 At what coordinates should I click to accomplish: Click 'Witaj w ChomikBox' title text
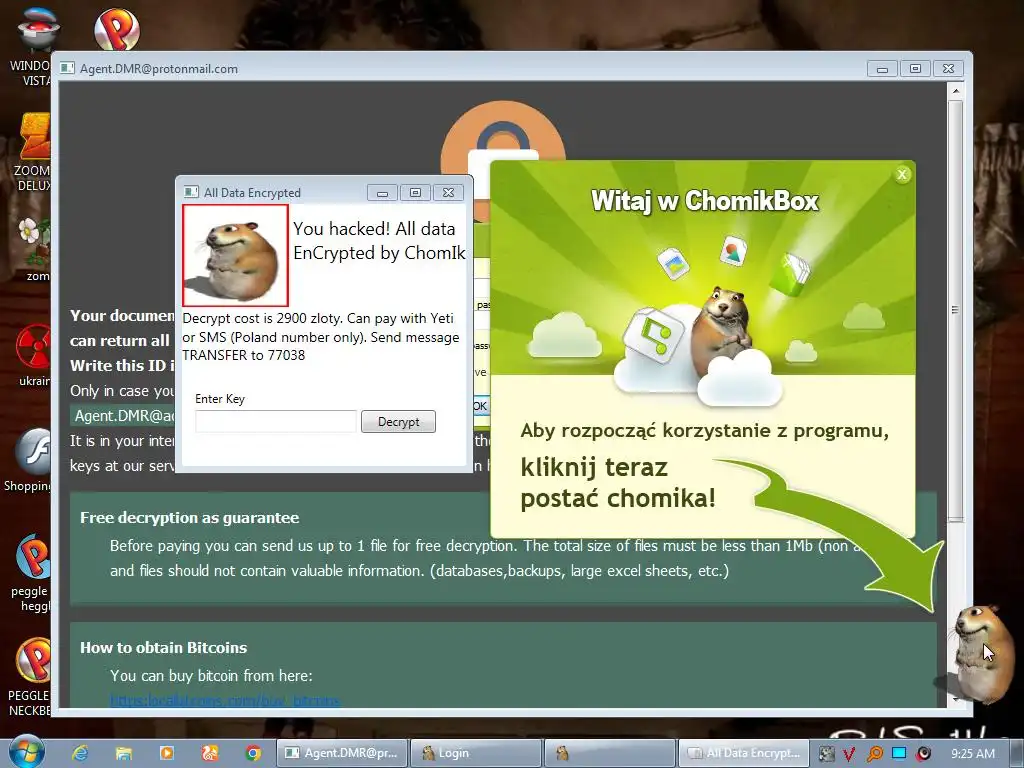pos(705,200)
